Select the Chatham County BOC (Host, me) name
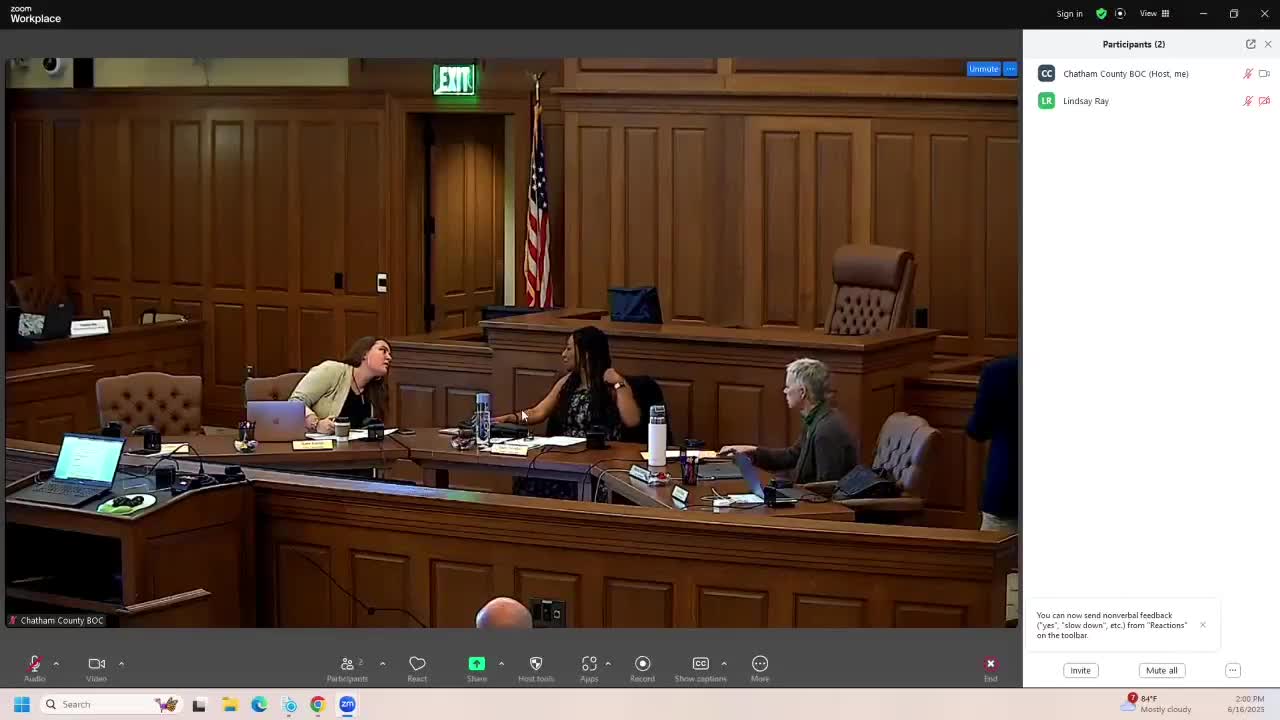The width and height of the screenshot is (1280, 720). tap(1126, 74)
